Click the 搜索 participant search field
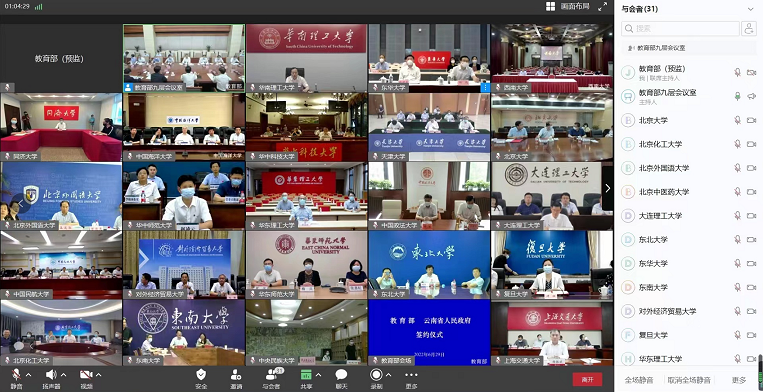 pos(680,29)
